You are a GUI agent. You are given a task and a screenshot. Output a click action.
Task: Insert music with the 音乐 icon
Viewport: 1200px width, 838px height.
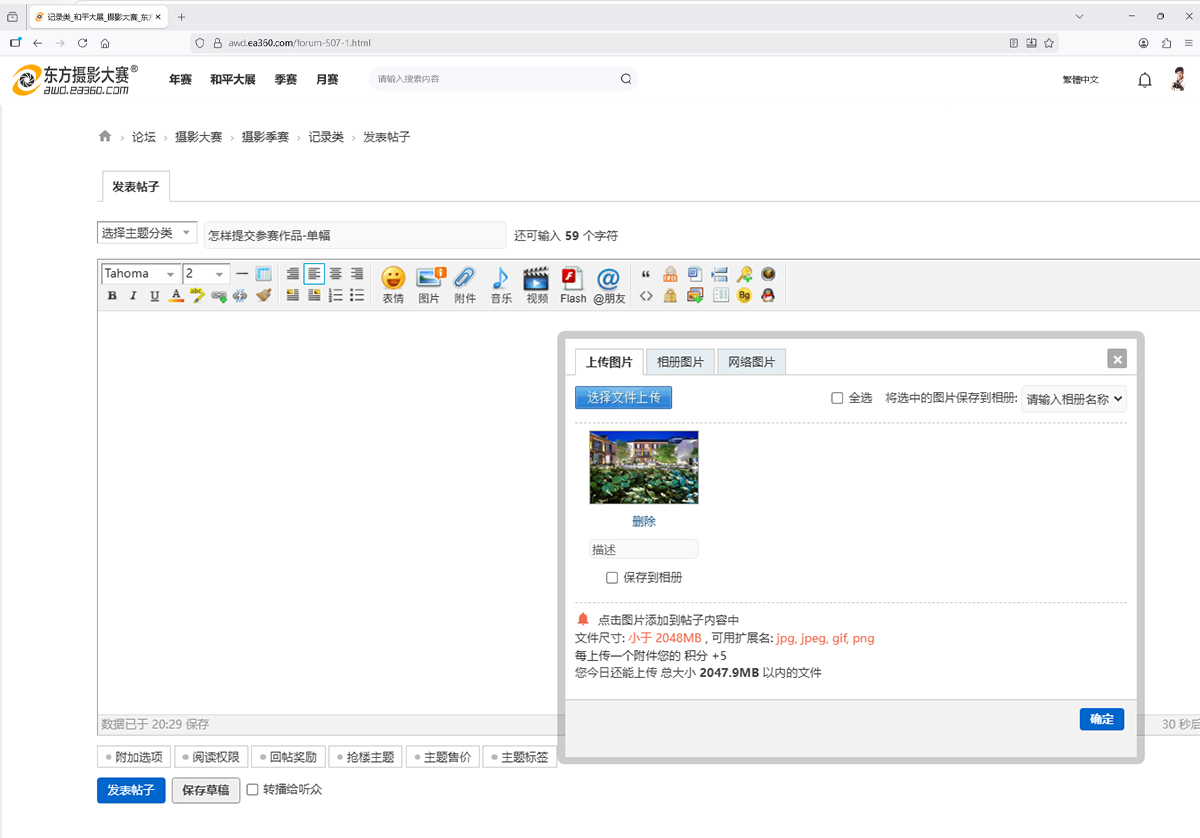click(501, 284)
